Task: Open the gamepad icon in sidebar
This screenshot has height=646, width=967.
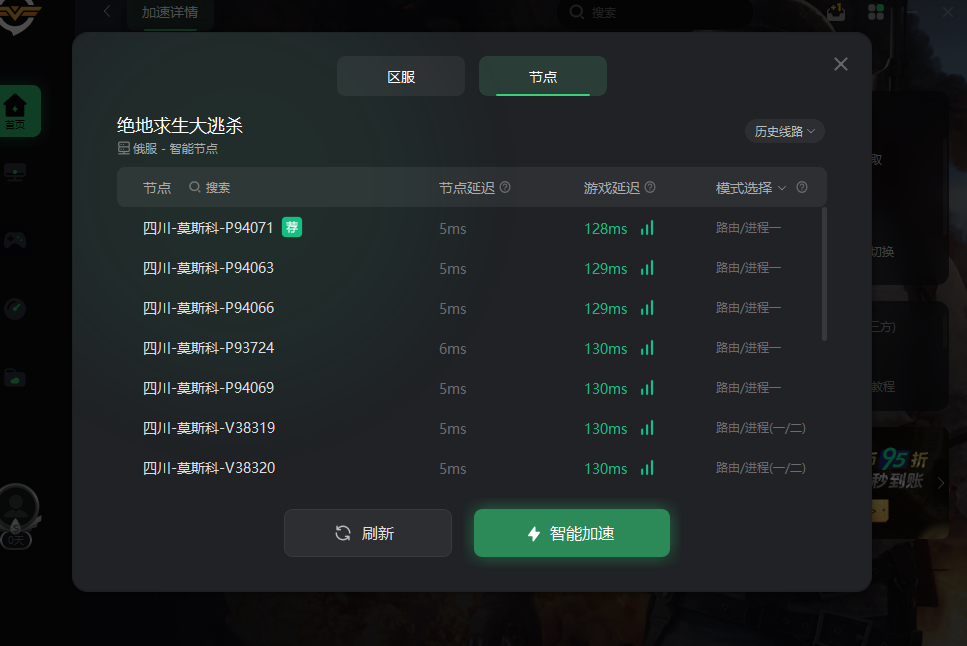Action: point(15,240)
